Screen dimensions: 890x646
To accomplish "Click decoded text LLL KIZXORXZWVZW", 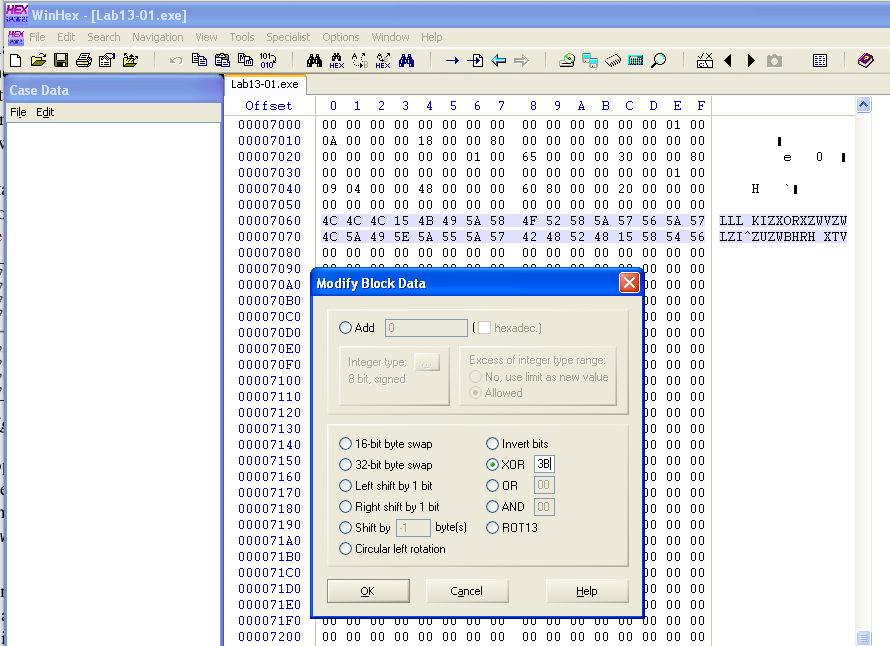I will click(783, 220).
